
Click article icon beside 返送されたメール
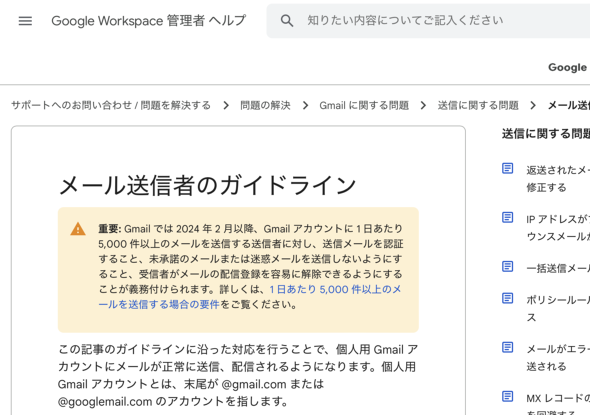[508, 168]
